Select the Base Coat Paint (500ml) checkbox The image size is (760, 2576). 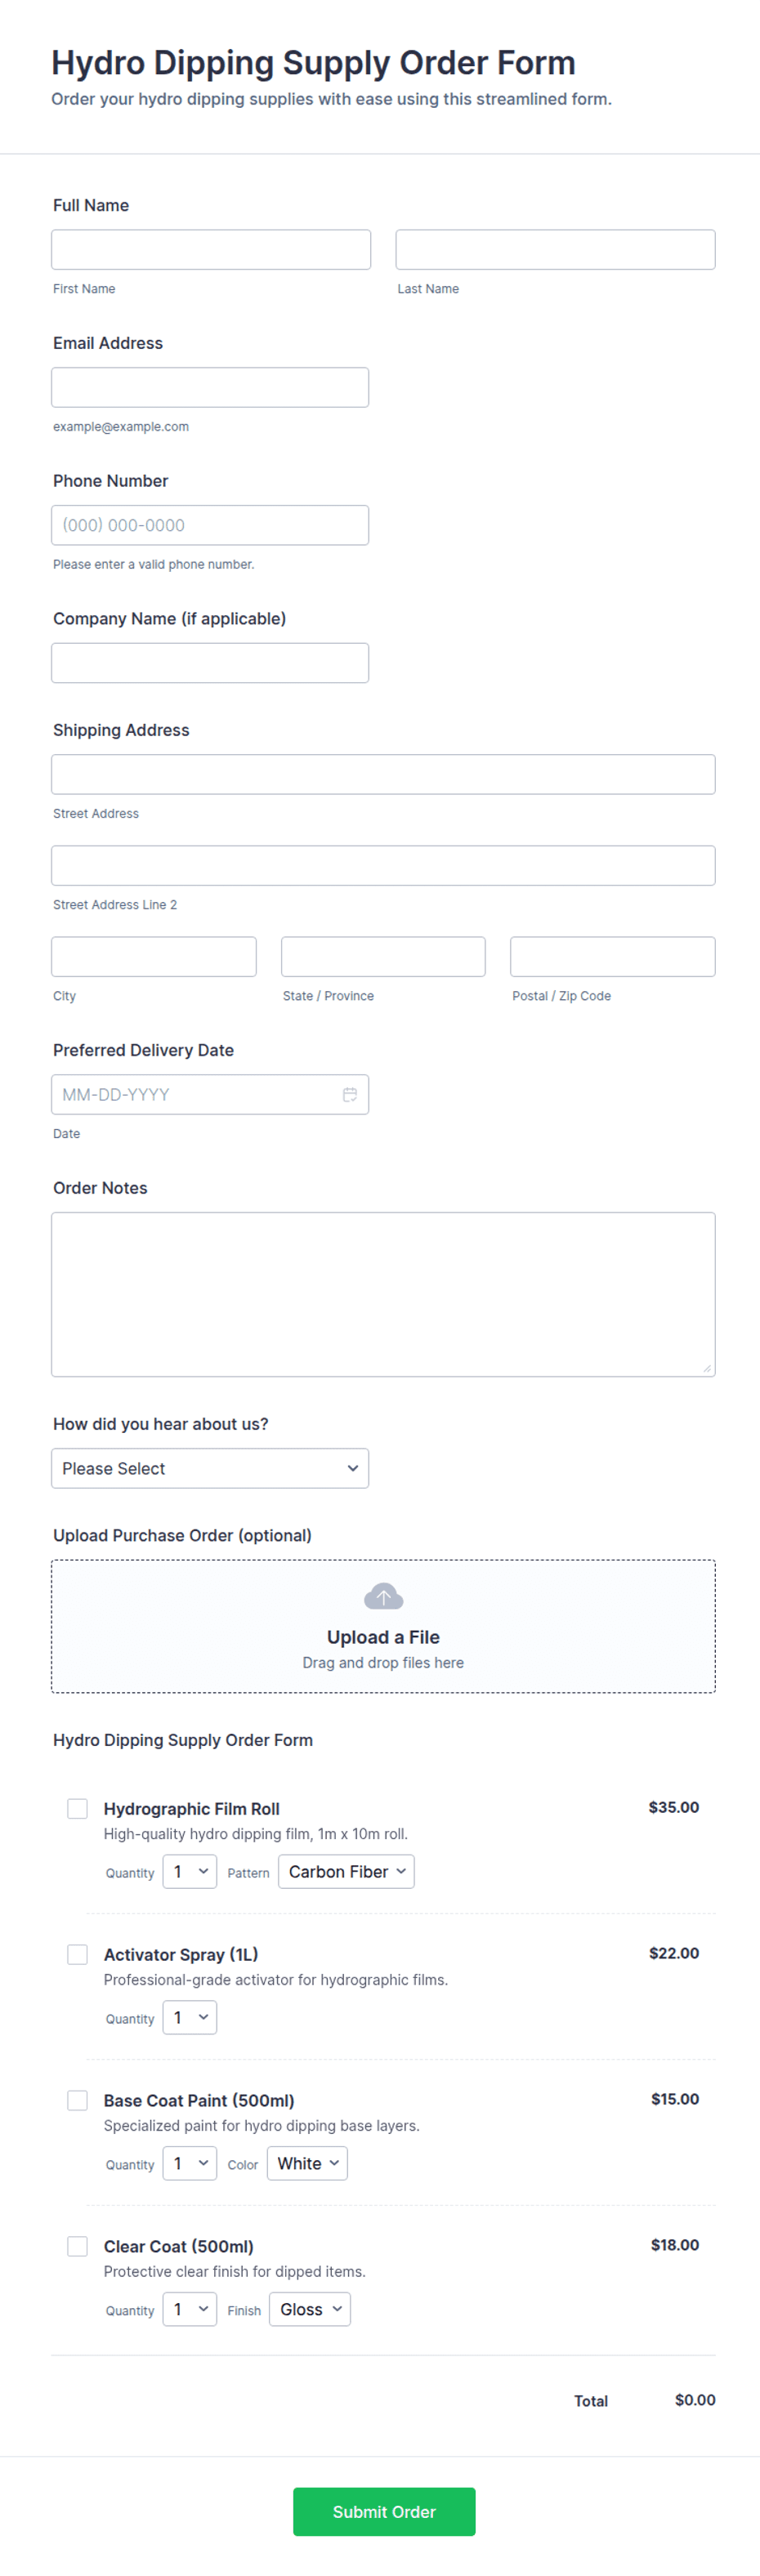click(77, 2100)
